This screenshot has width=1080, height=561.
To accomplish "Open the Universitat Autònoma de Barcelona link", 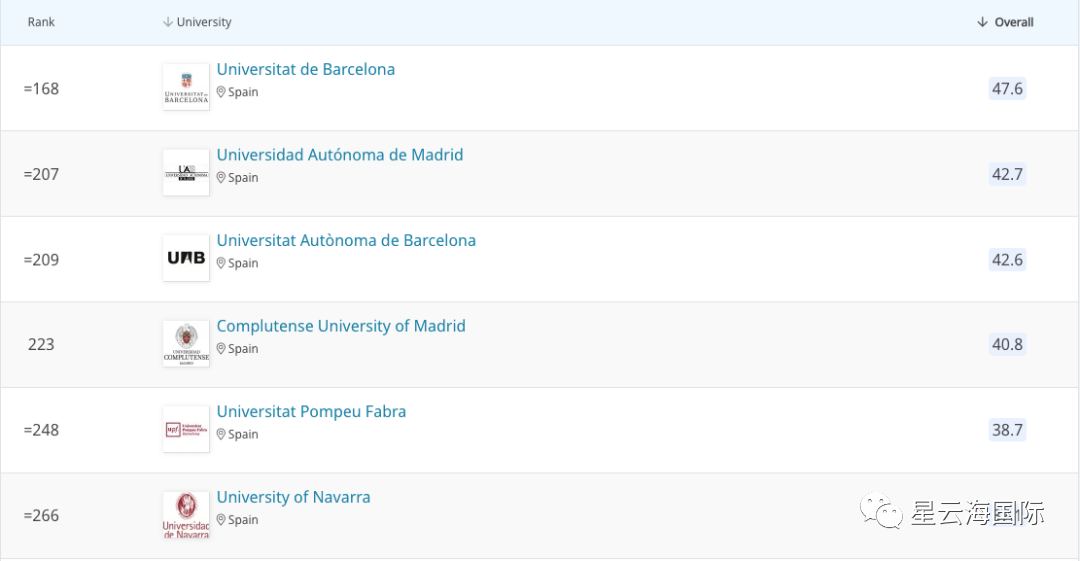I will pos(346,241).
